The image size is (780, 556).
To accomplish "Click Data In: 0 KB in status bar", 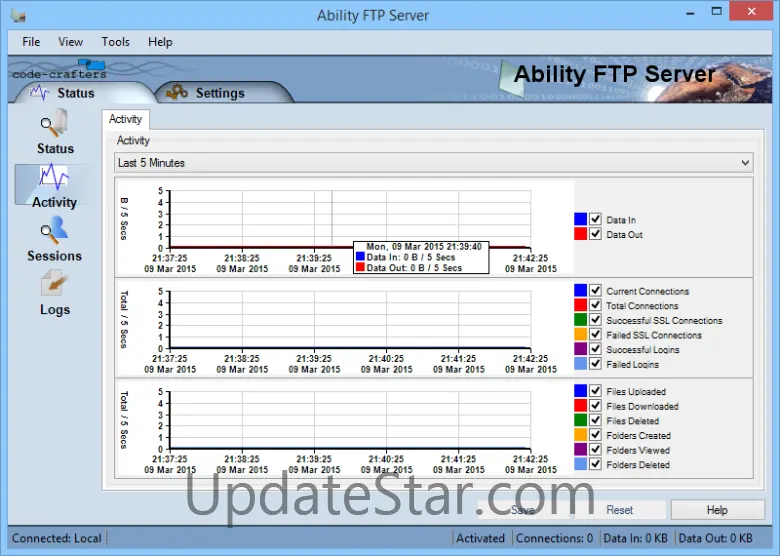I will 635,538.
